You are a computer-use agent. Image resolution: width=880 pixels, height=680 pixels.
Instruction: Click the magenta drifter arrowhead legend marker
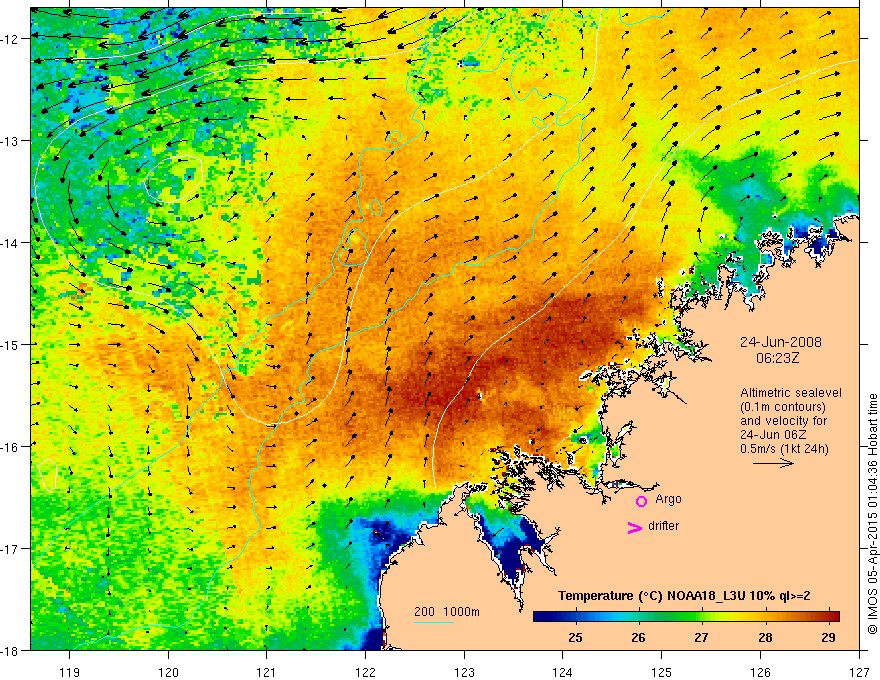(x=635, y=527)
